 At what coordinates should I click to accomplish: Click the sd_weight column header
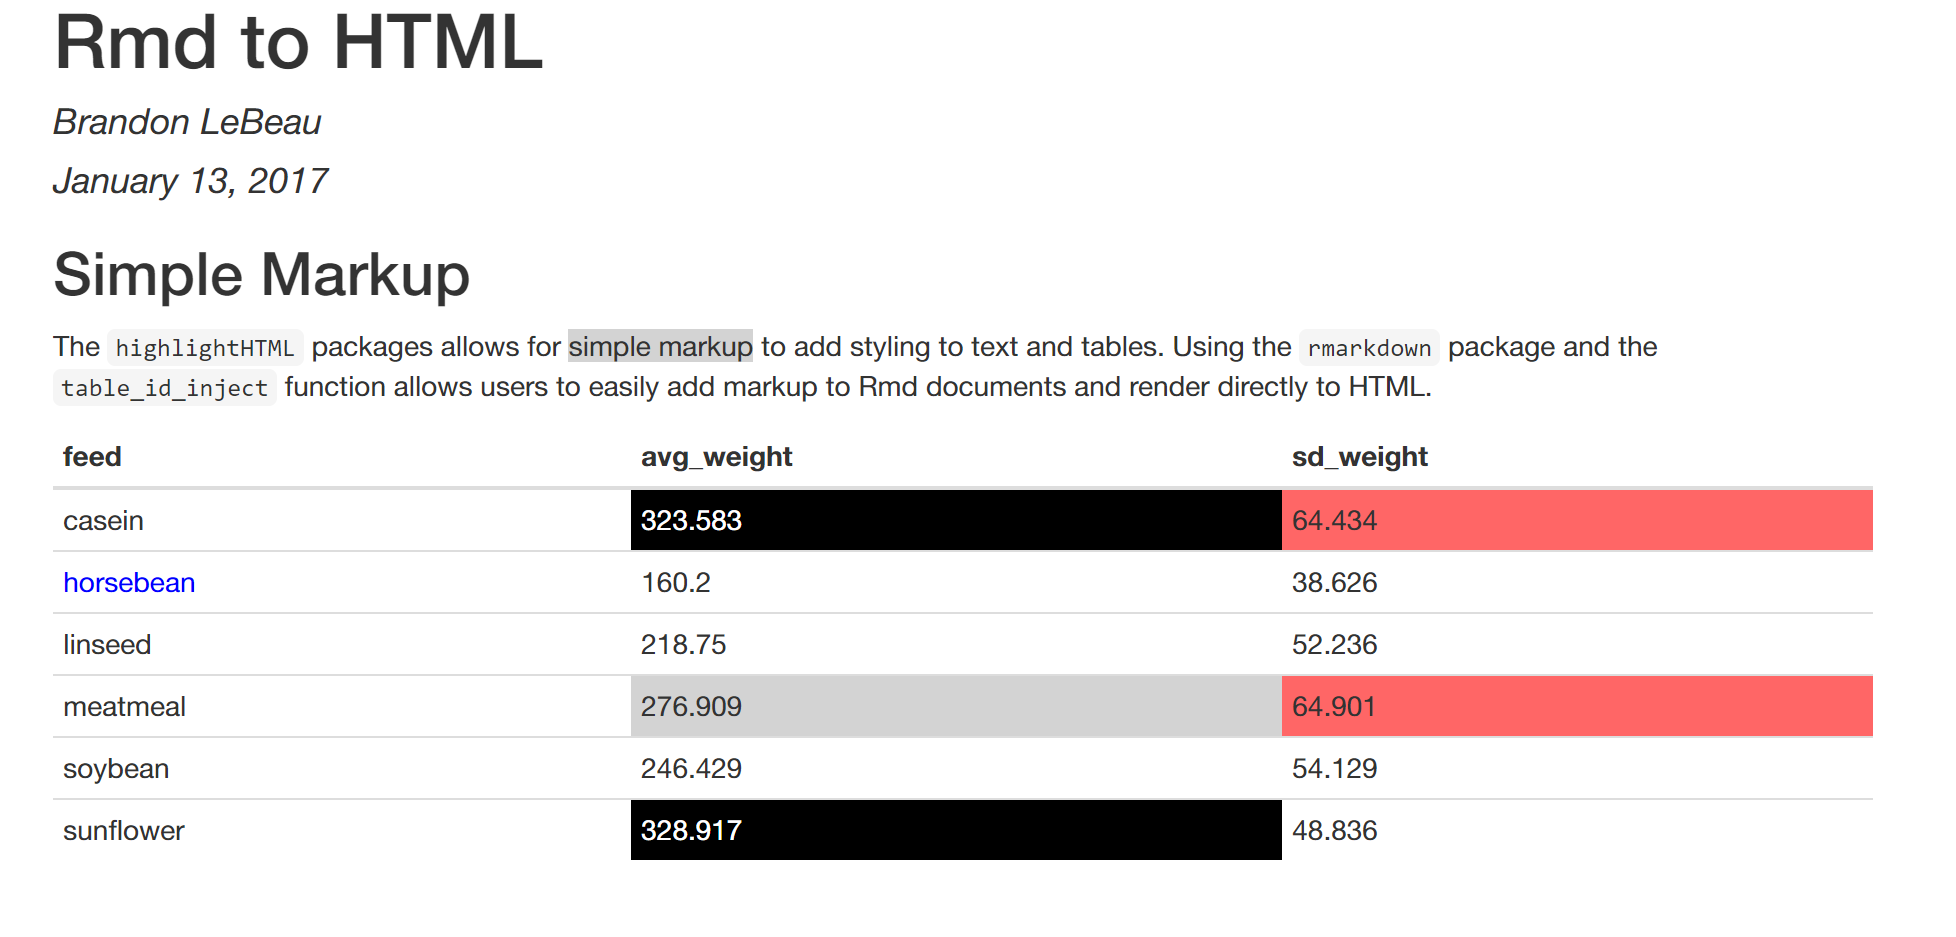click(x=1359, y=457)
